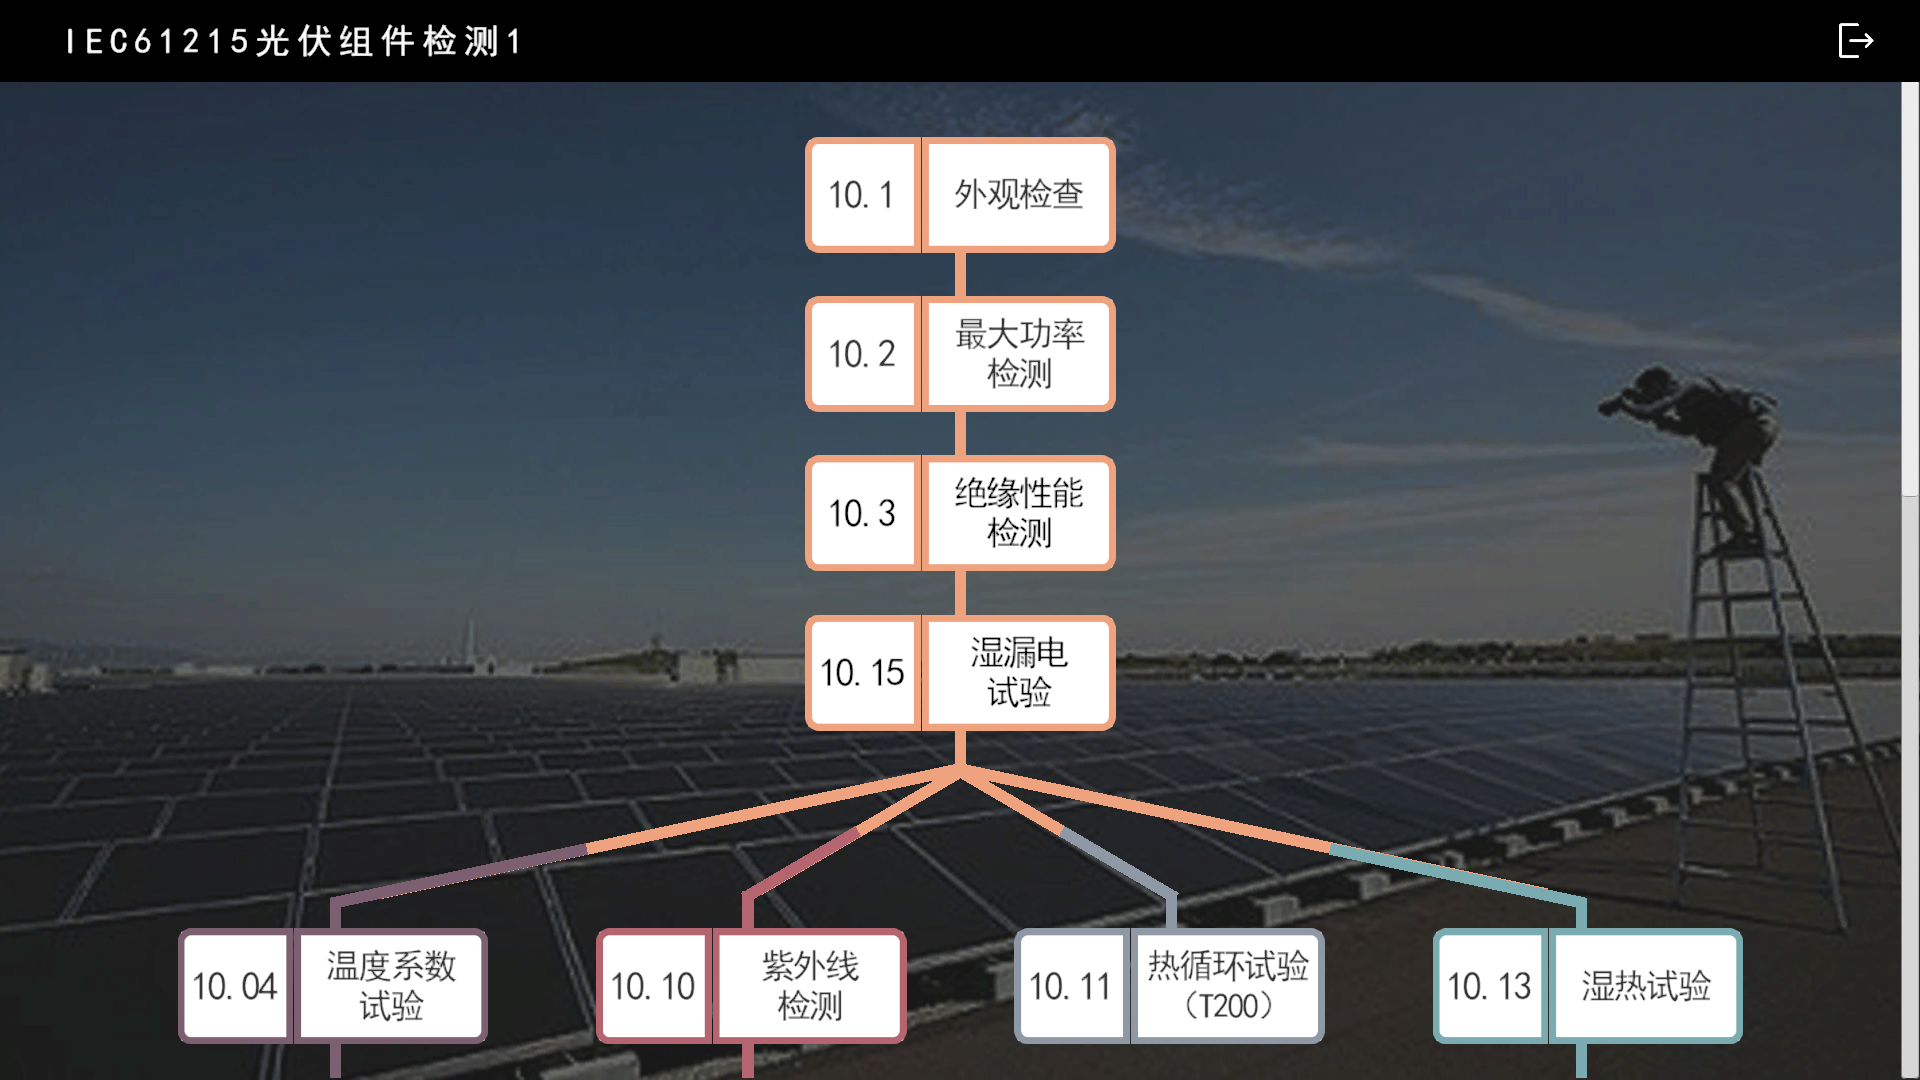1920x1080 pixels.
Task: Select the 10.15 number cell
Action: click(x=862, y=672)
